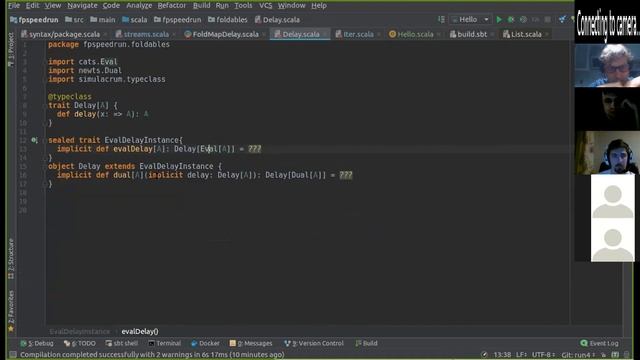The image size is (640, 360).
Task: Click the Debug tool window bug icon
Action: tap(23, 343)
